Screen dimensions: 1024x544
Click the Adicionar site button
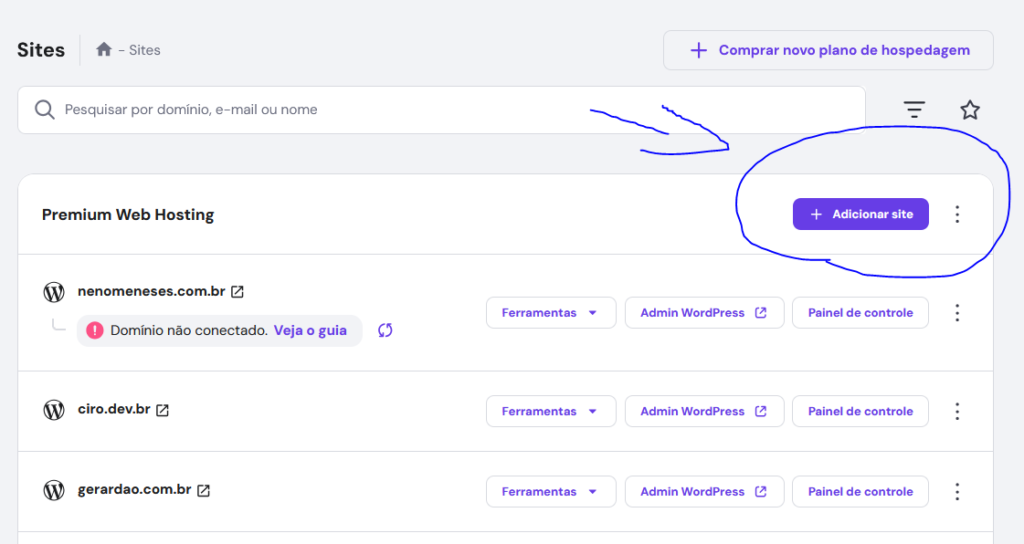[860, 214]
